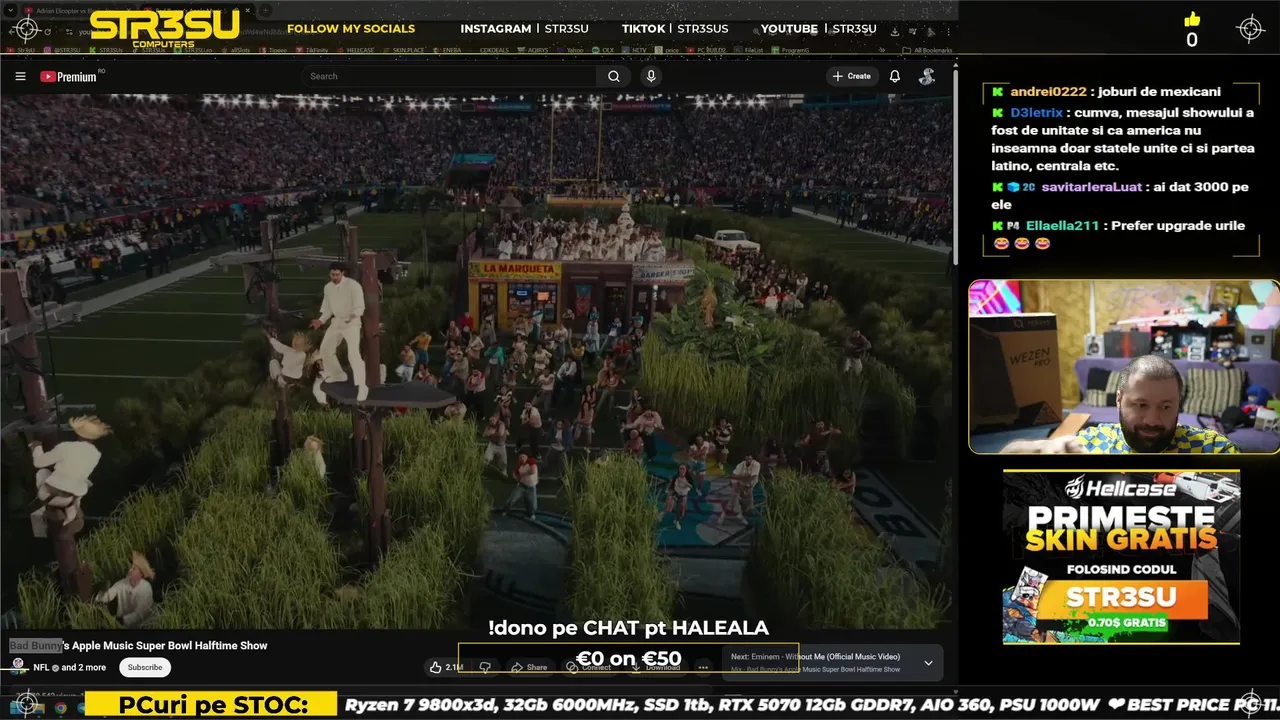Viewport: 1280px width, 720px height.
Task: Click the YOUTUBE STR3SU social label
Action: 818,28
